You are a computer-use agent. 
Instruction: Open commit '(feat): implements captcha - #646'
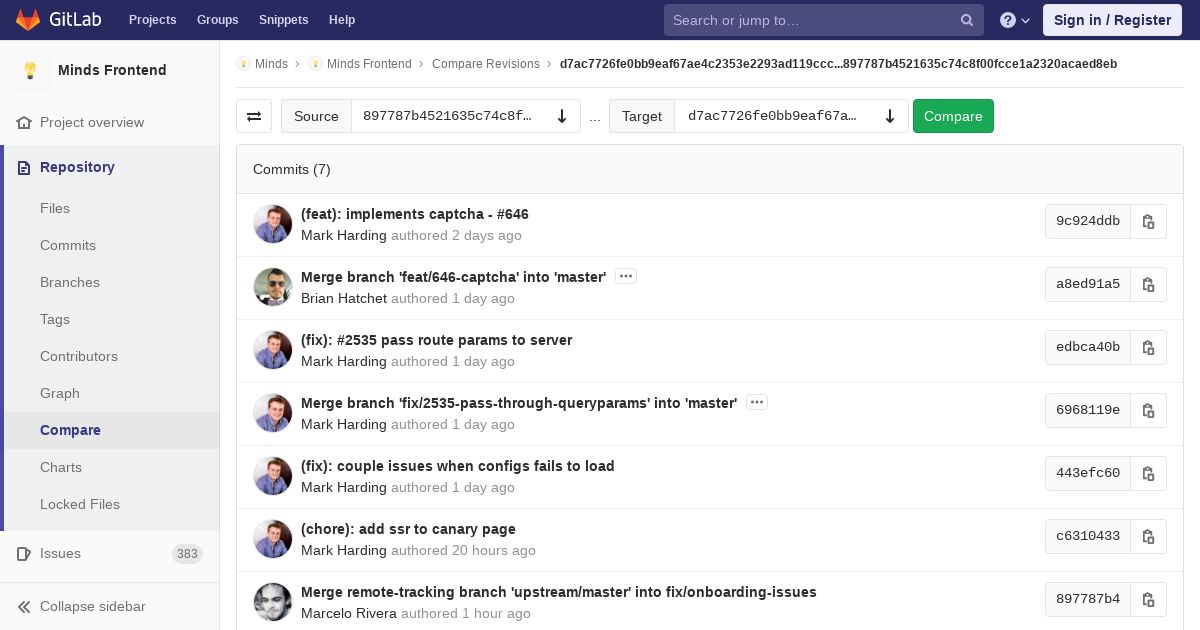414,214
